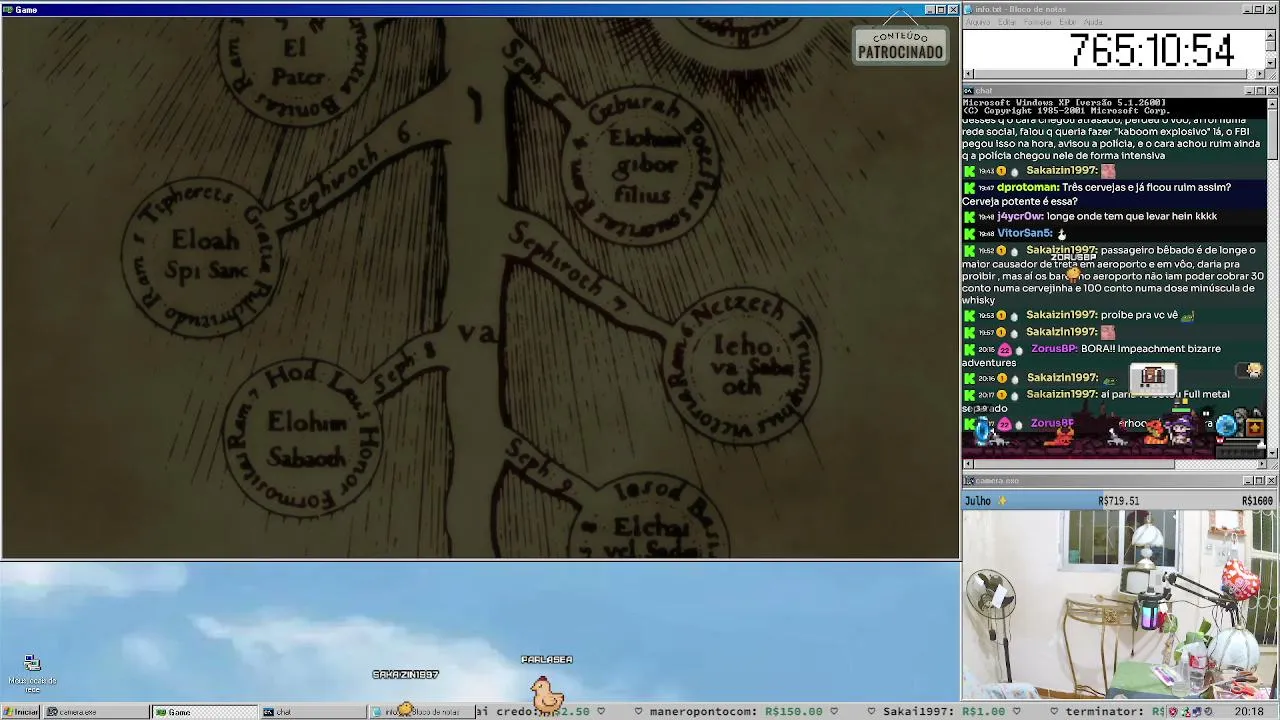Click the Iniciar start button
Viewport: 1280px width, 720px height.
click(20, 712)
